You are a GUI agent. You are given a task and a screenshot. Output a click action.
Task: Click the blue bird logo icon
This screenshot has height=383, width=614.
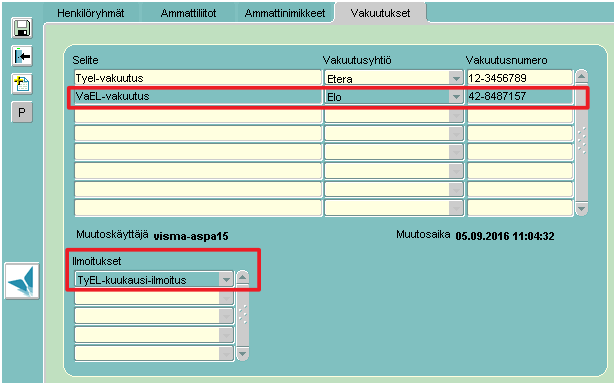point(22,281)
